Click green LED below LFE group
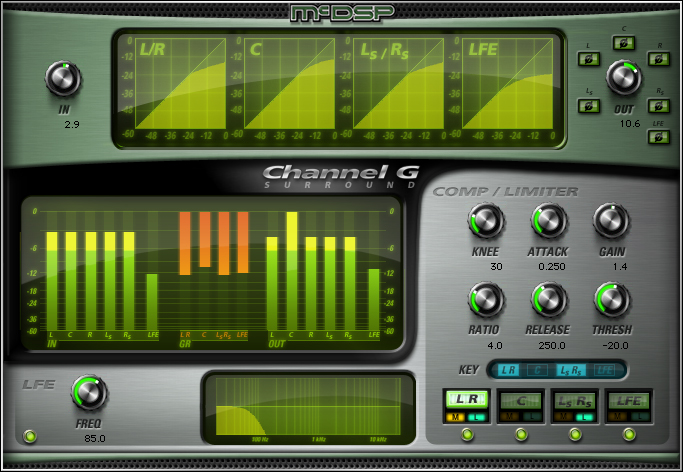683x472 pixels. coord(629,434)
